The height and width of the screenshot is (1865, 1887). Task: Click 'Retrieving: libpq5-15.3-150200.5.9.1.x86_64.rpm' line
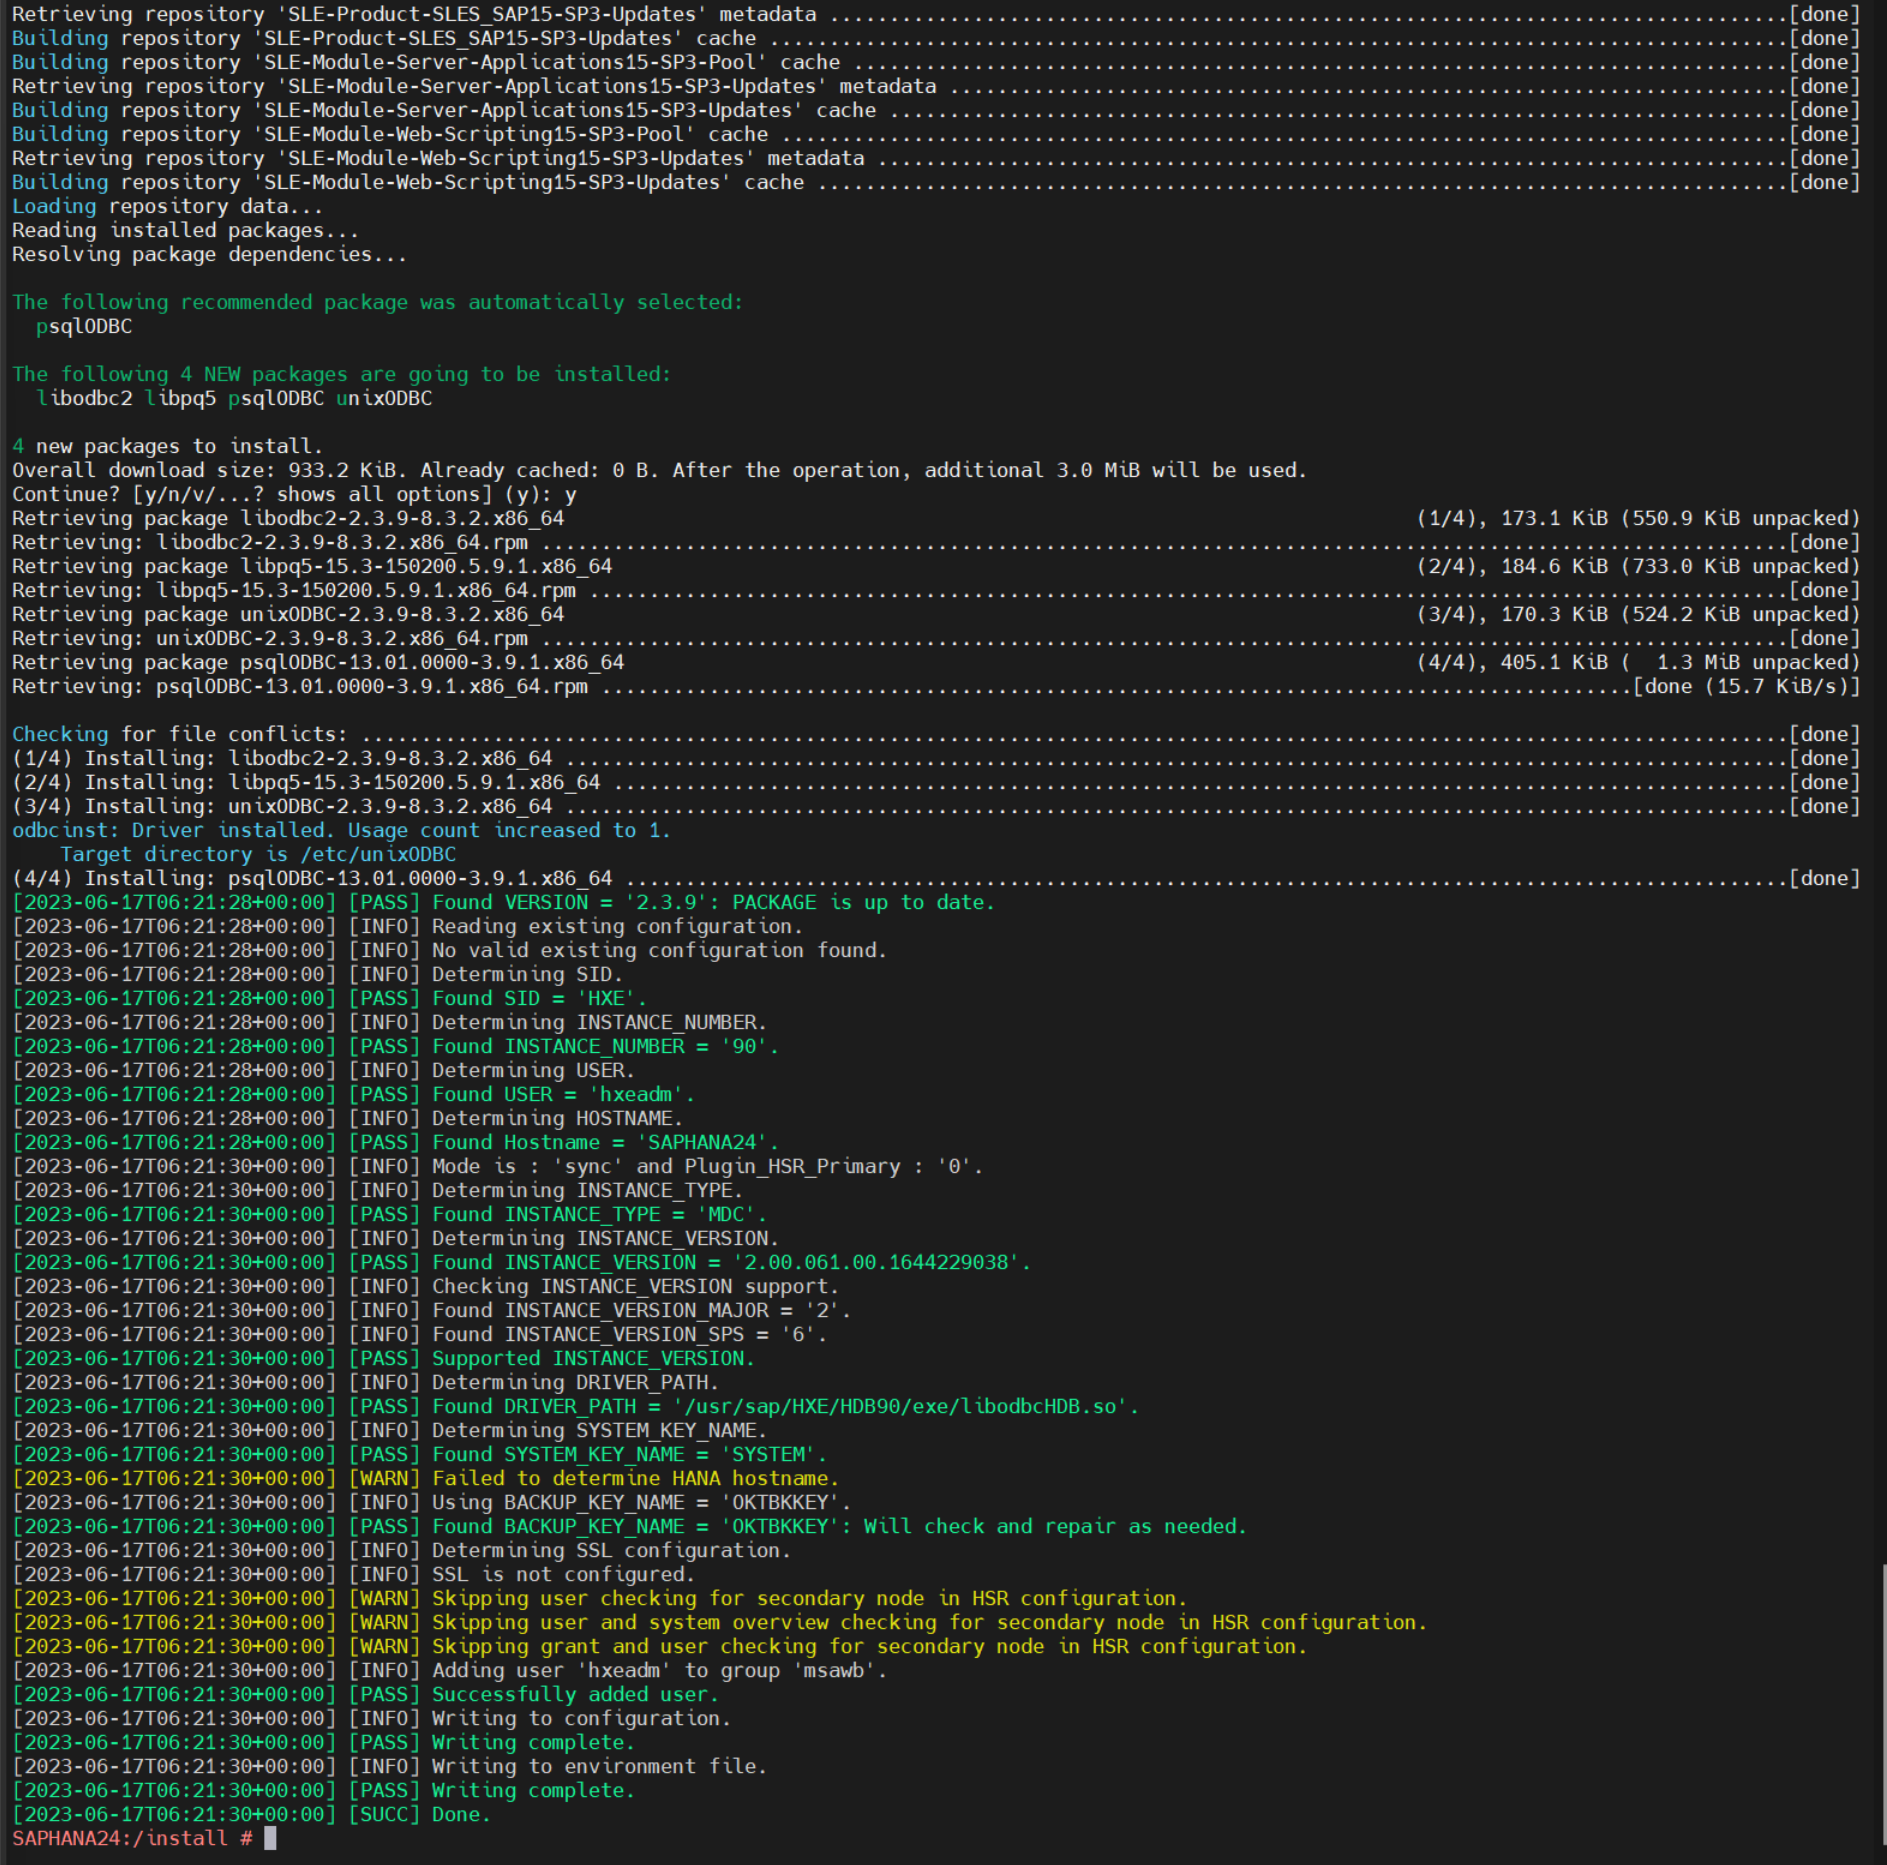click(936, 590)
